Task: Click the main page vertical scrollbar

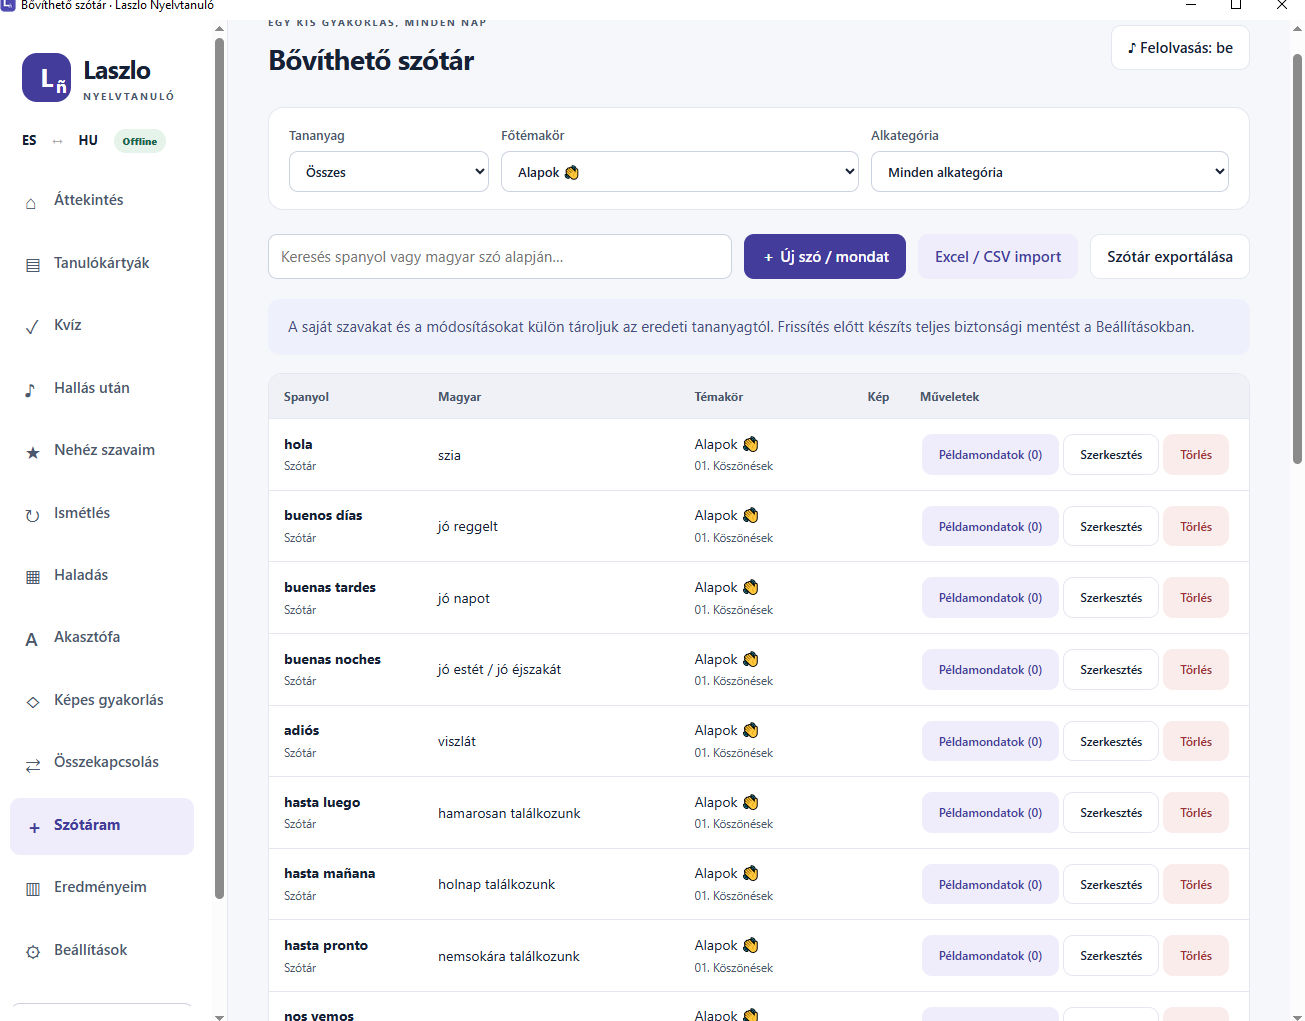Action: [x=1297, y=260]
